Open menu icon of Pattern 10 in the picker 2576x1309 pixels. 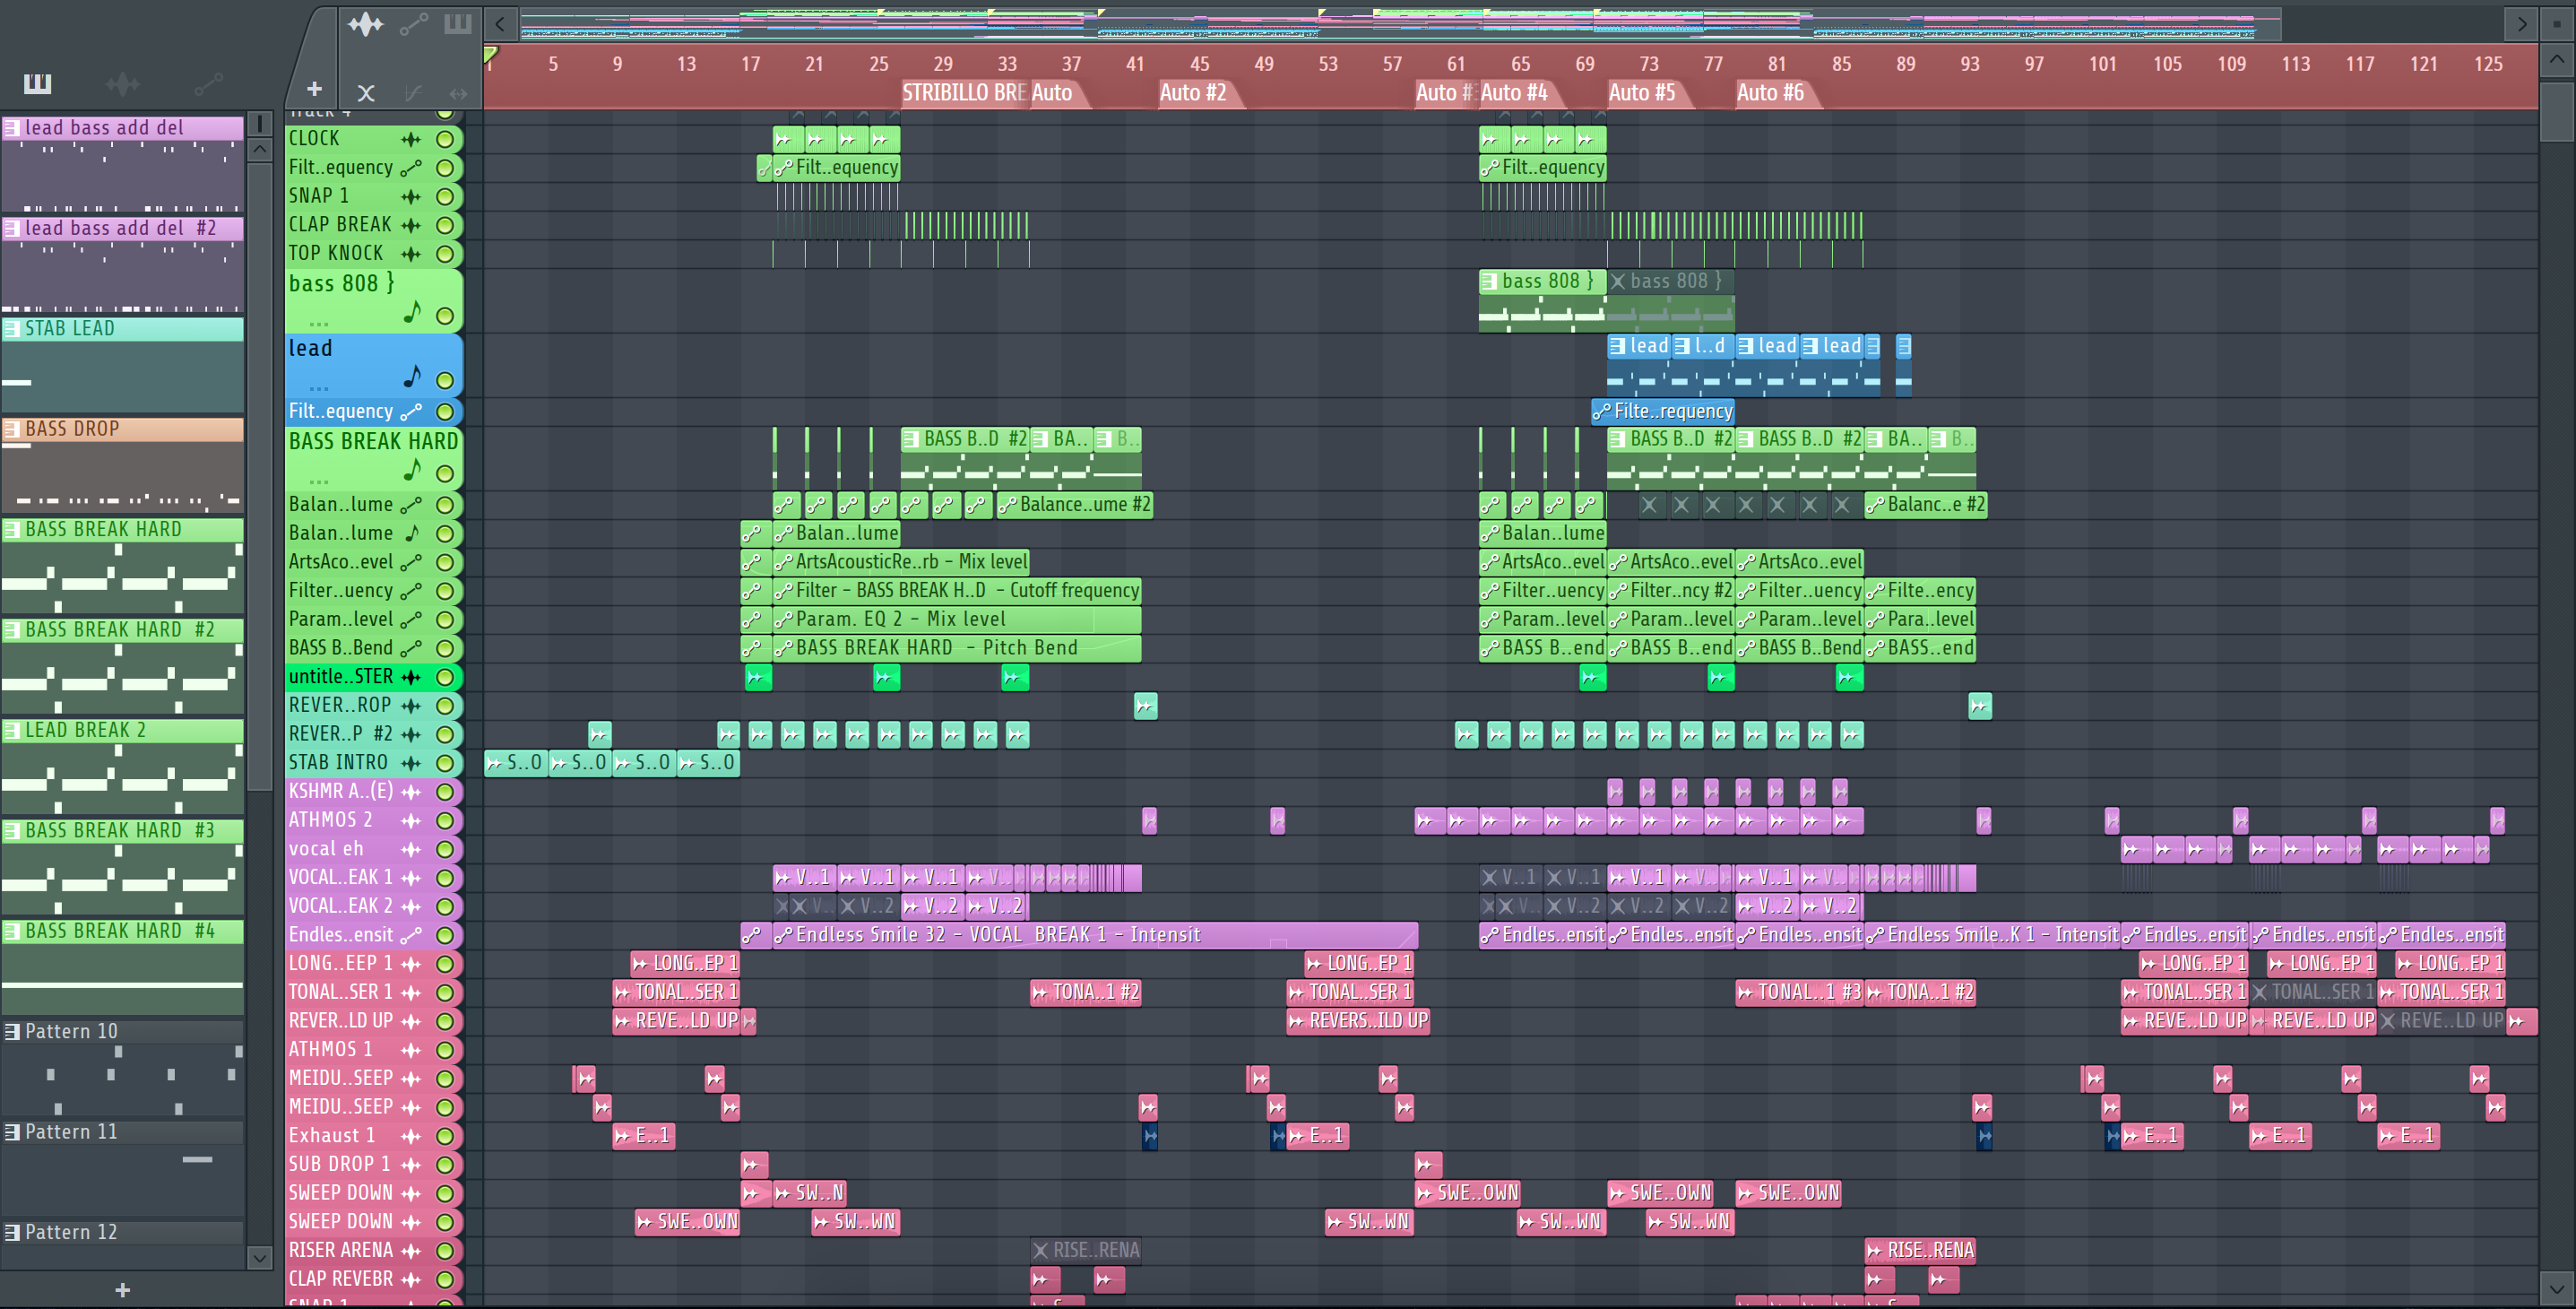pos(12,1031)
